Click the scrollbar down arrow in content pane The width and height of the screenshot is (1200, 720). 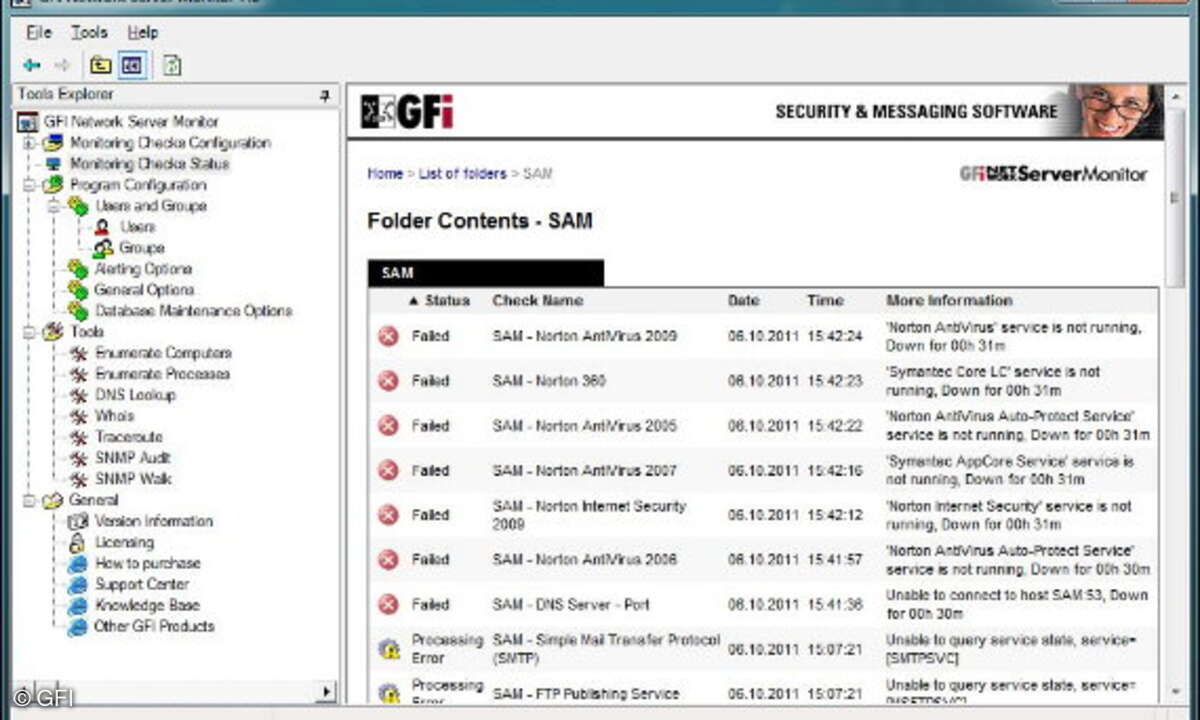1175,692
